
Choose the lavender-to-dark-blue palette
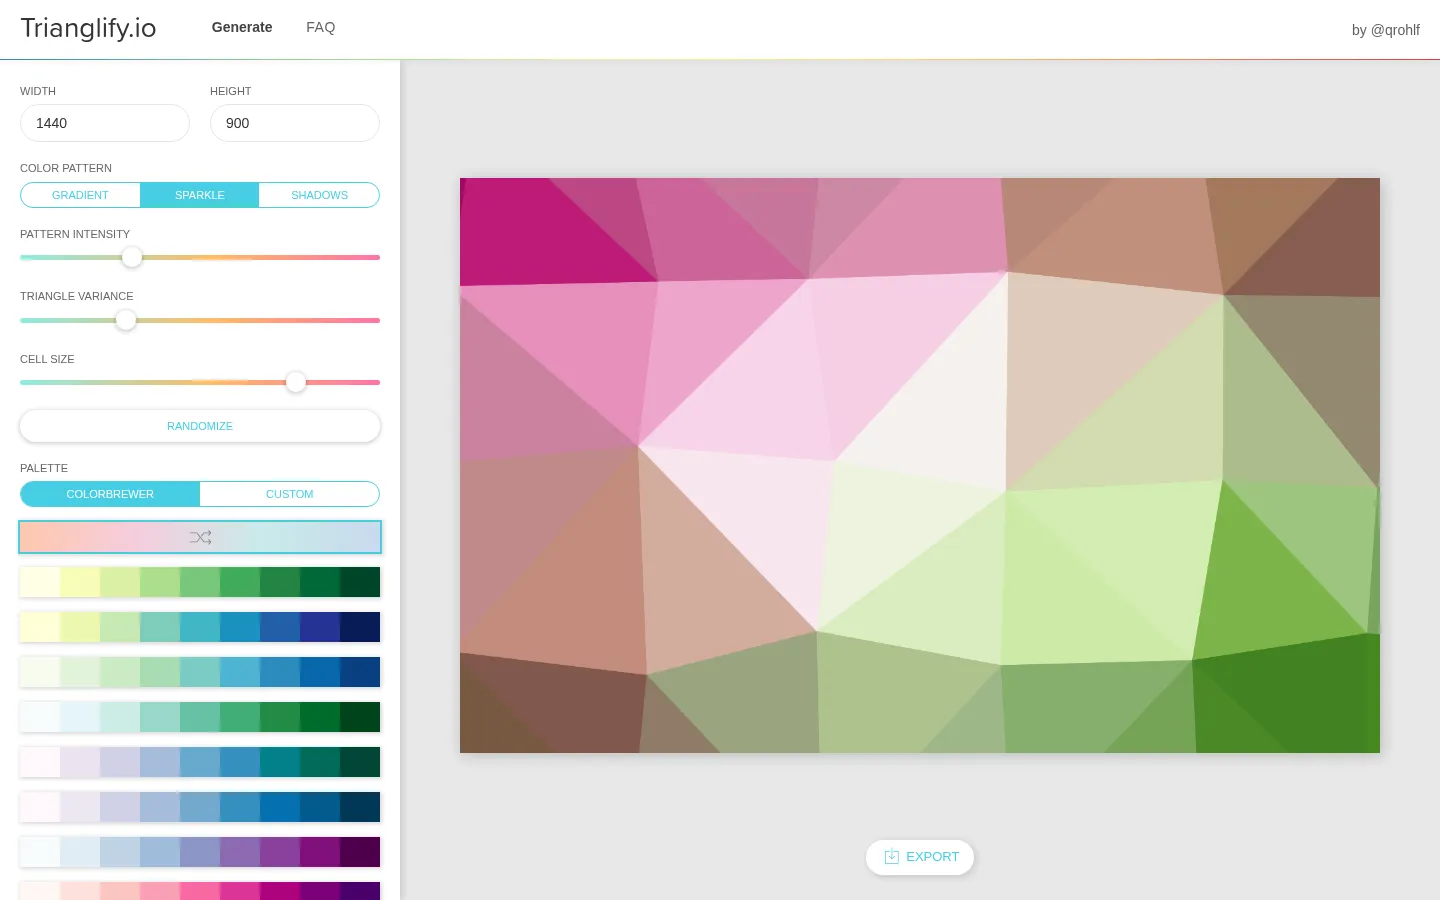click(200, 807)
